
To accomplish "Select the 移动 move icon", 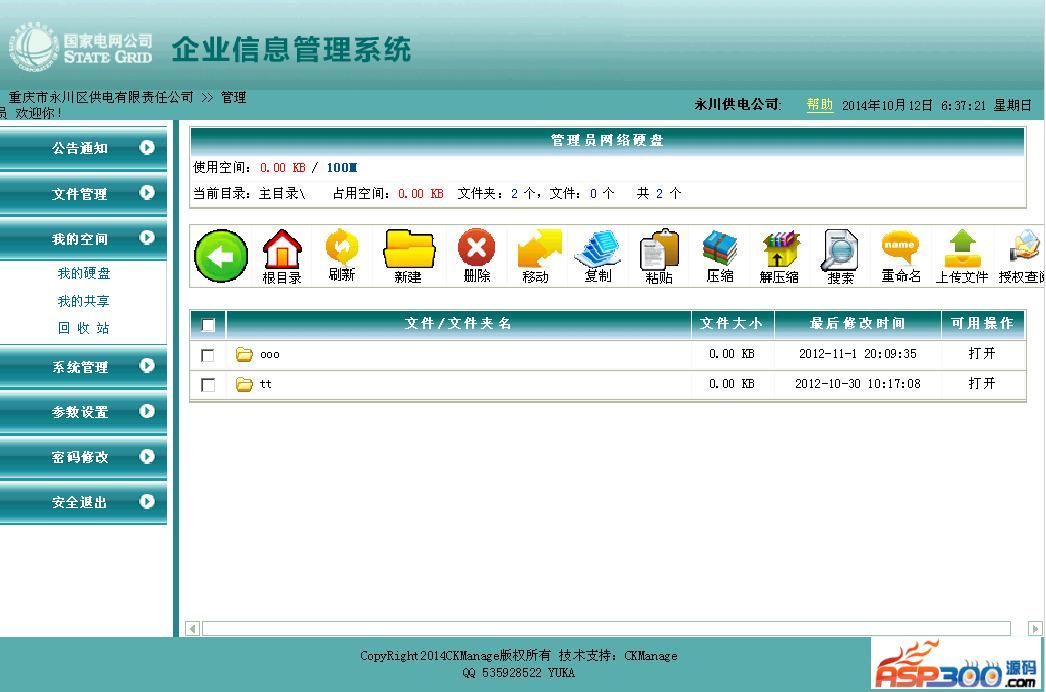I will coord(538,257).
